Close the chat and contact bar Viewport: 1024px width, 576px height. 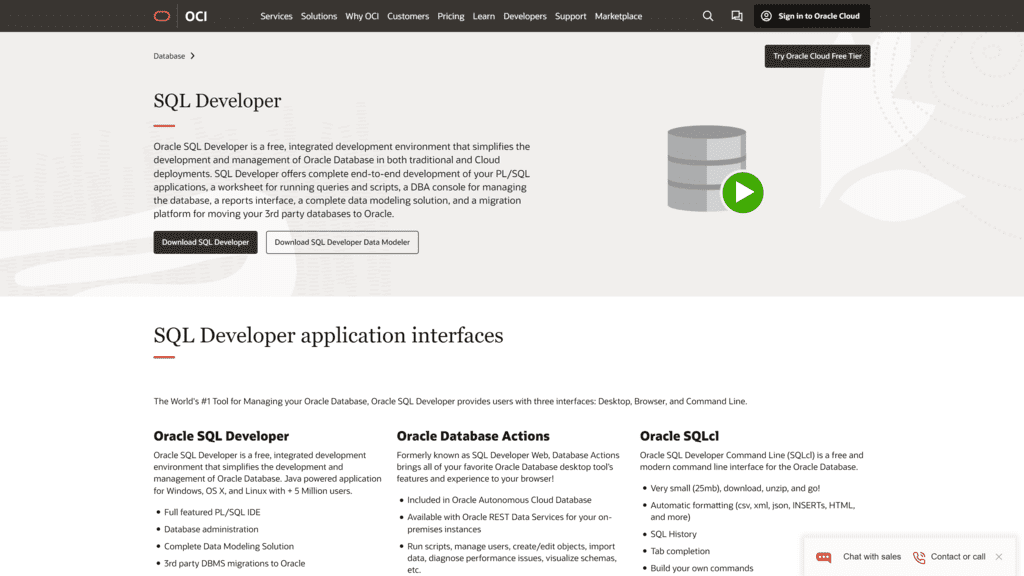click(999, 557)
